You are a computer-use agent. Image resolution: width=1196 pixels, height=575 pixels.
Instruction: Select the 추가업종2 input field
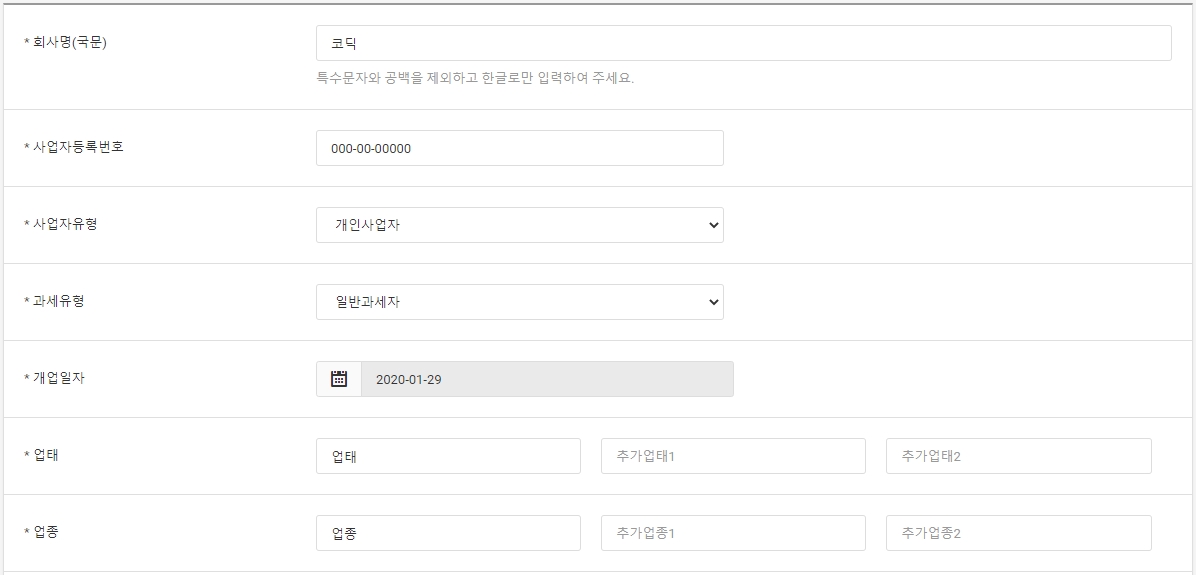pos(1019,533)
